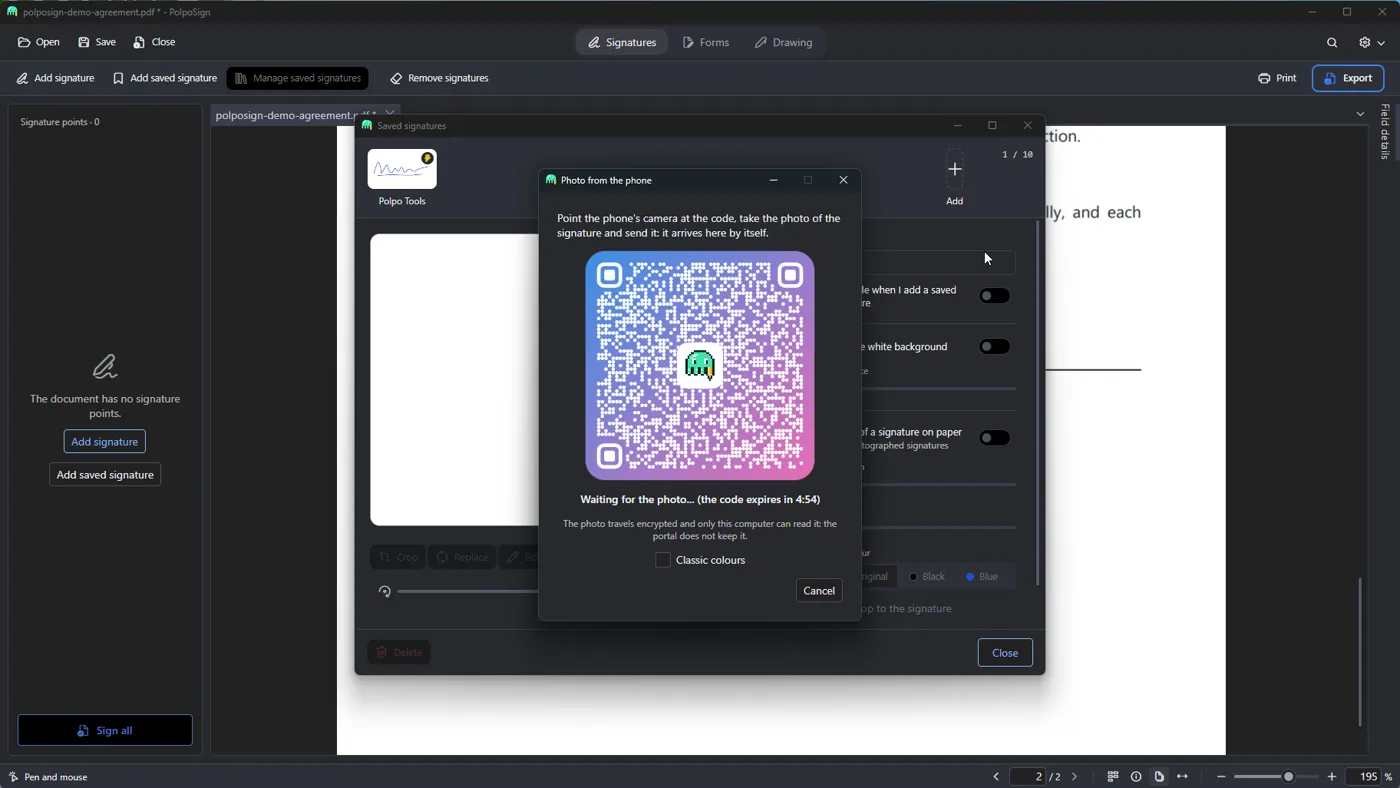Click the search magnifier icon

[1332, 43]
